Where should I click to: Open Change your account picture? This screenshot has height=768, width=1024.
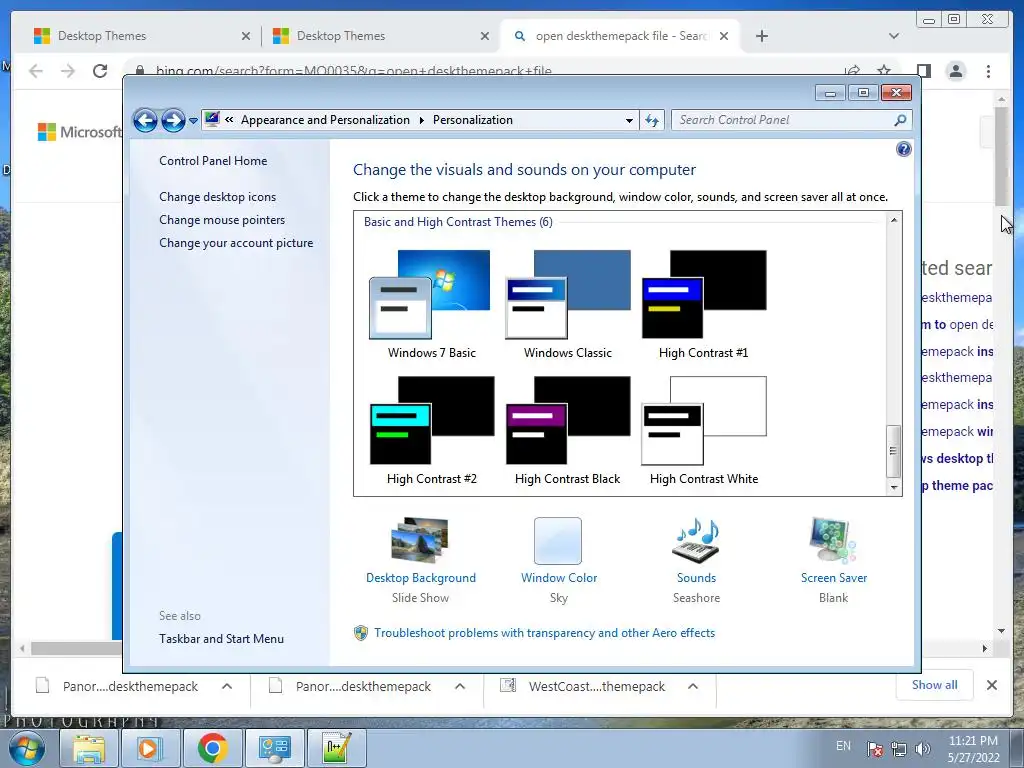(x=236, y=242)
